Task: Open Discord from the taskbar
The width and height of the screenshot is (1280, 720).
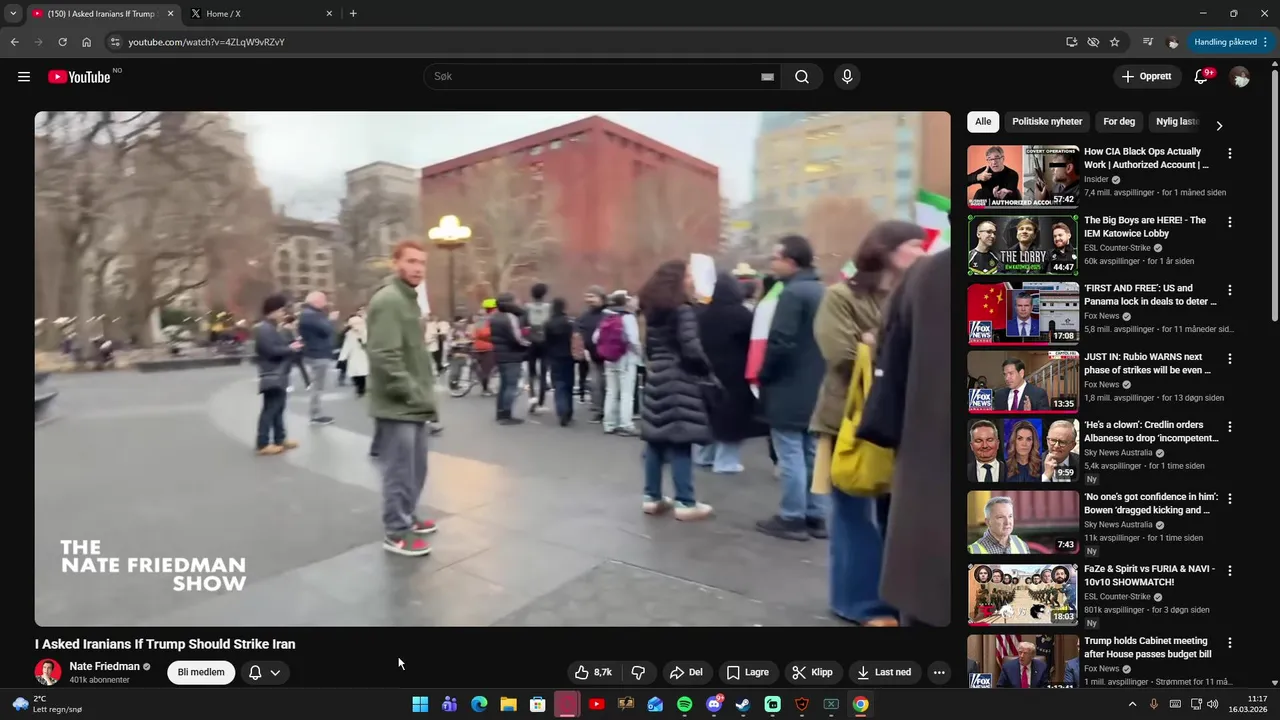Action: click(714, 704)
